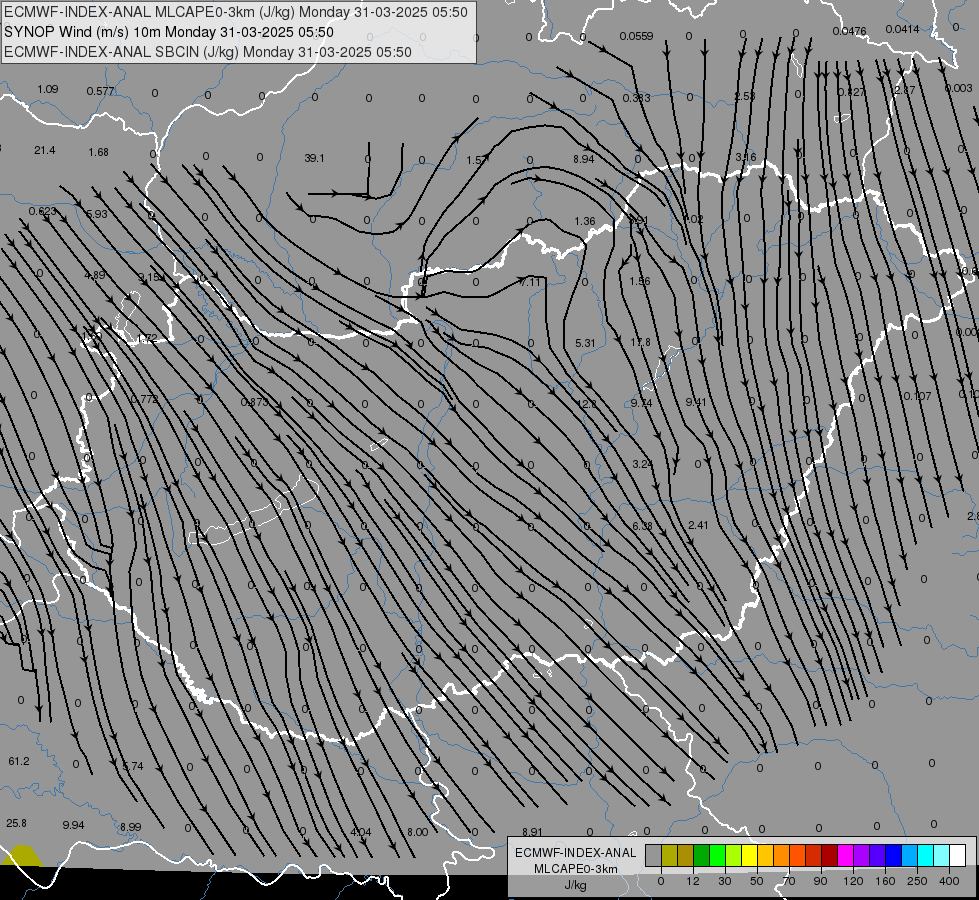Click the SBCIN header line
The width and height of the screenshot is (979, 900).
[x=208, y=52]
